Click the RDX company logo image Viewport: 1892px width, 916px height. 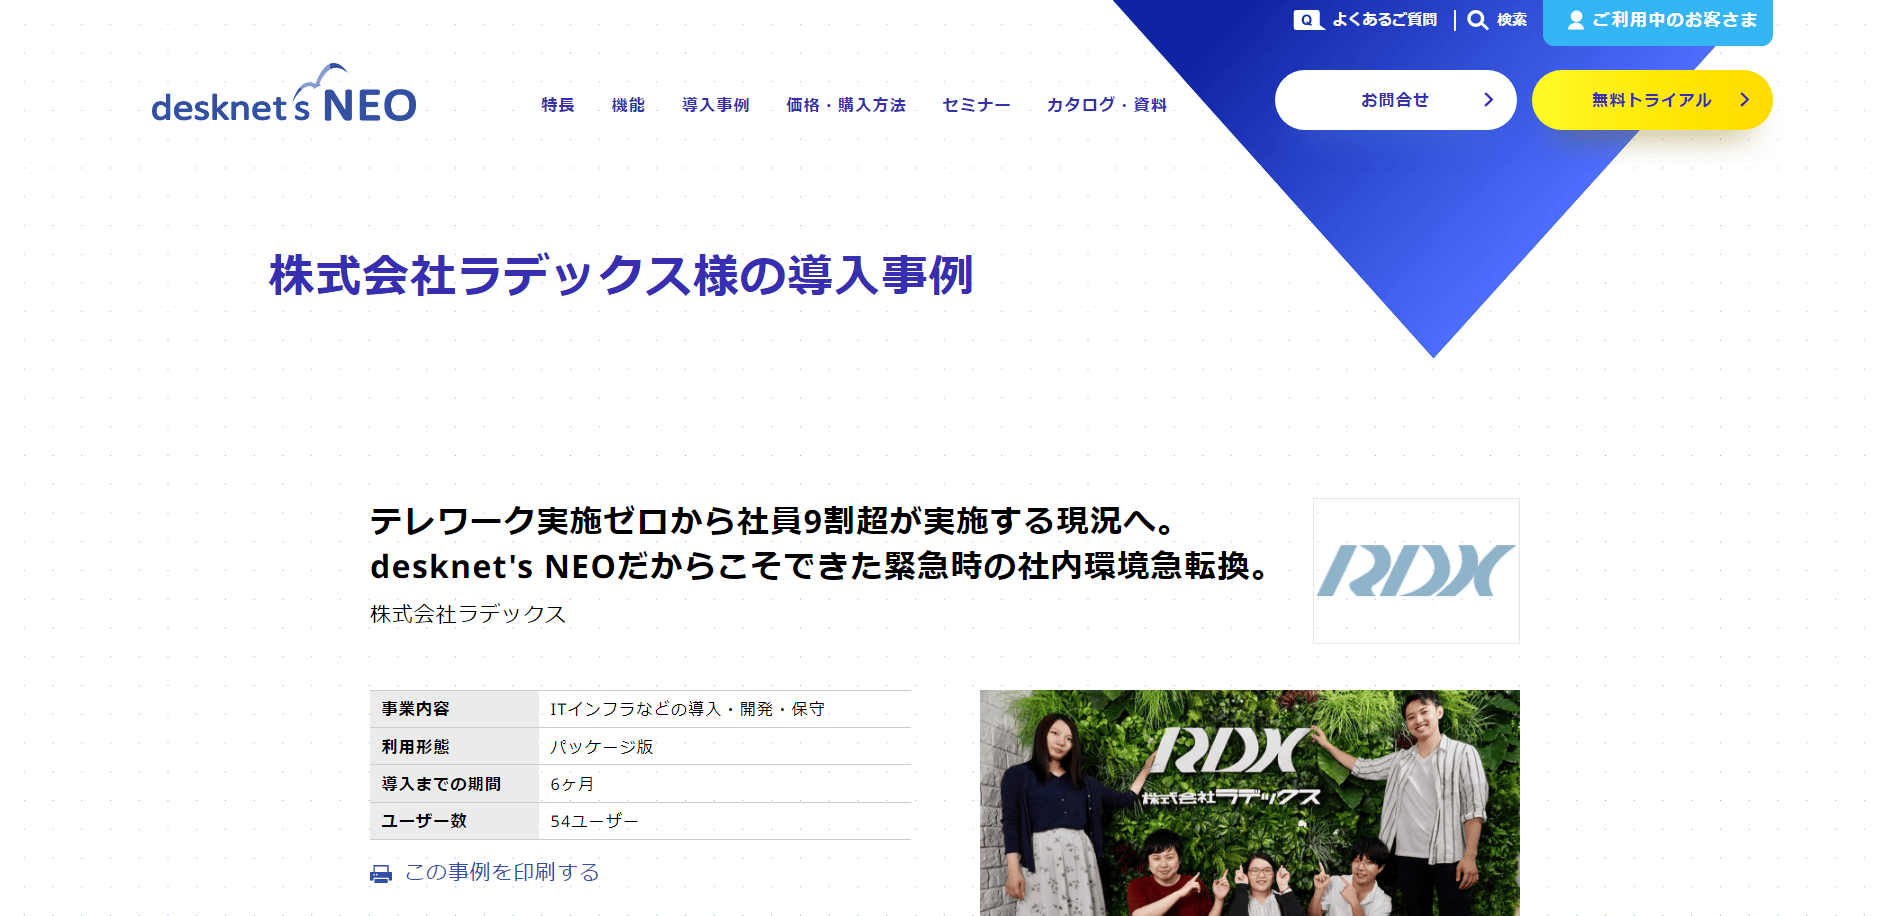pyautogui.click(x=1416, y=571)
